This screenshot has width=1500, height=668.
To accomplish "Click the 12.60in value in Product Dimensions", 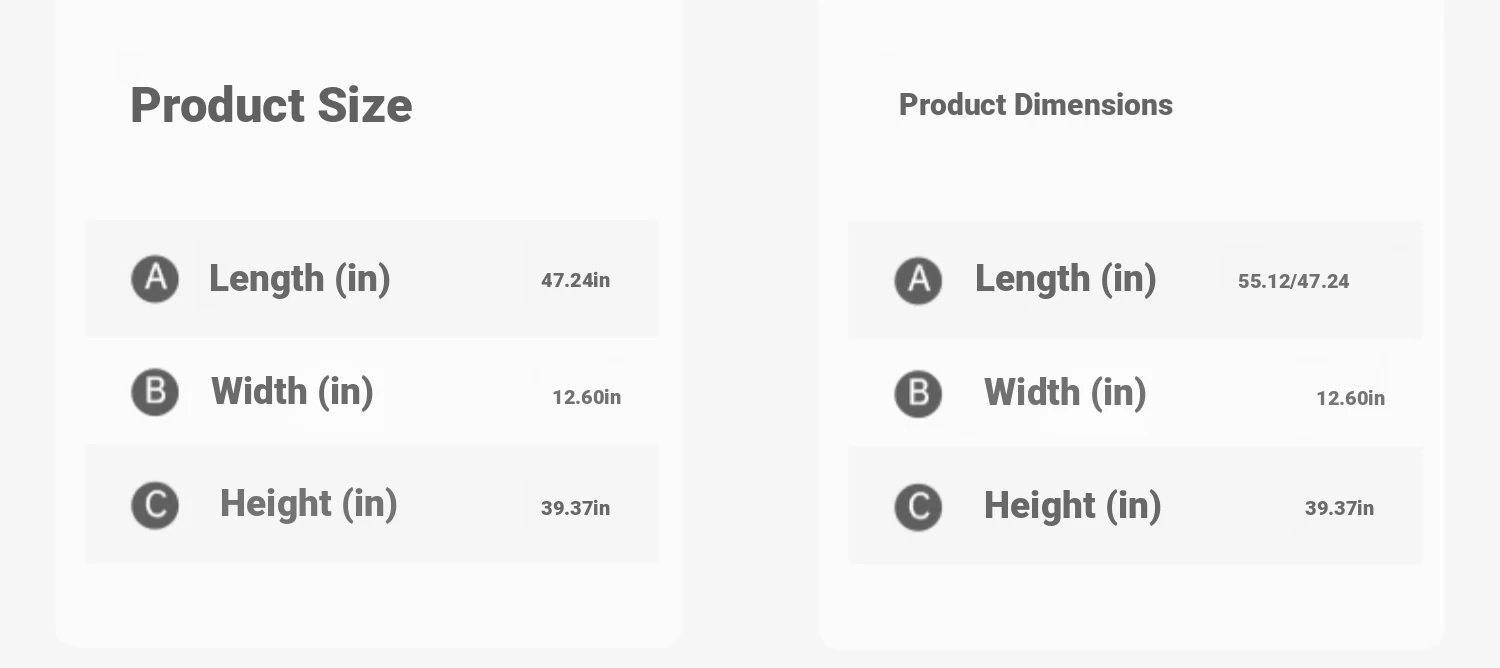I will pos(1351,398).
